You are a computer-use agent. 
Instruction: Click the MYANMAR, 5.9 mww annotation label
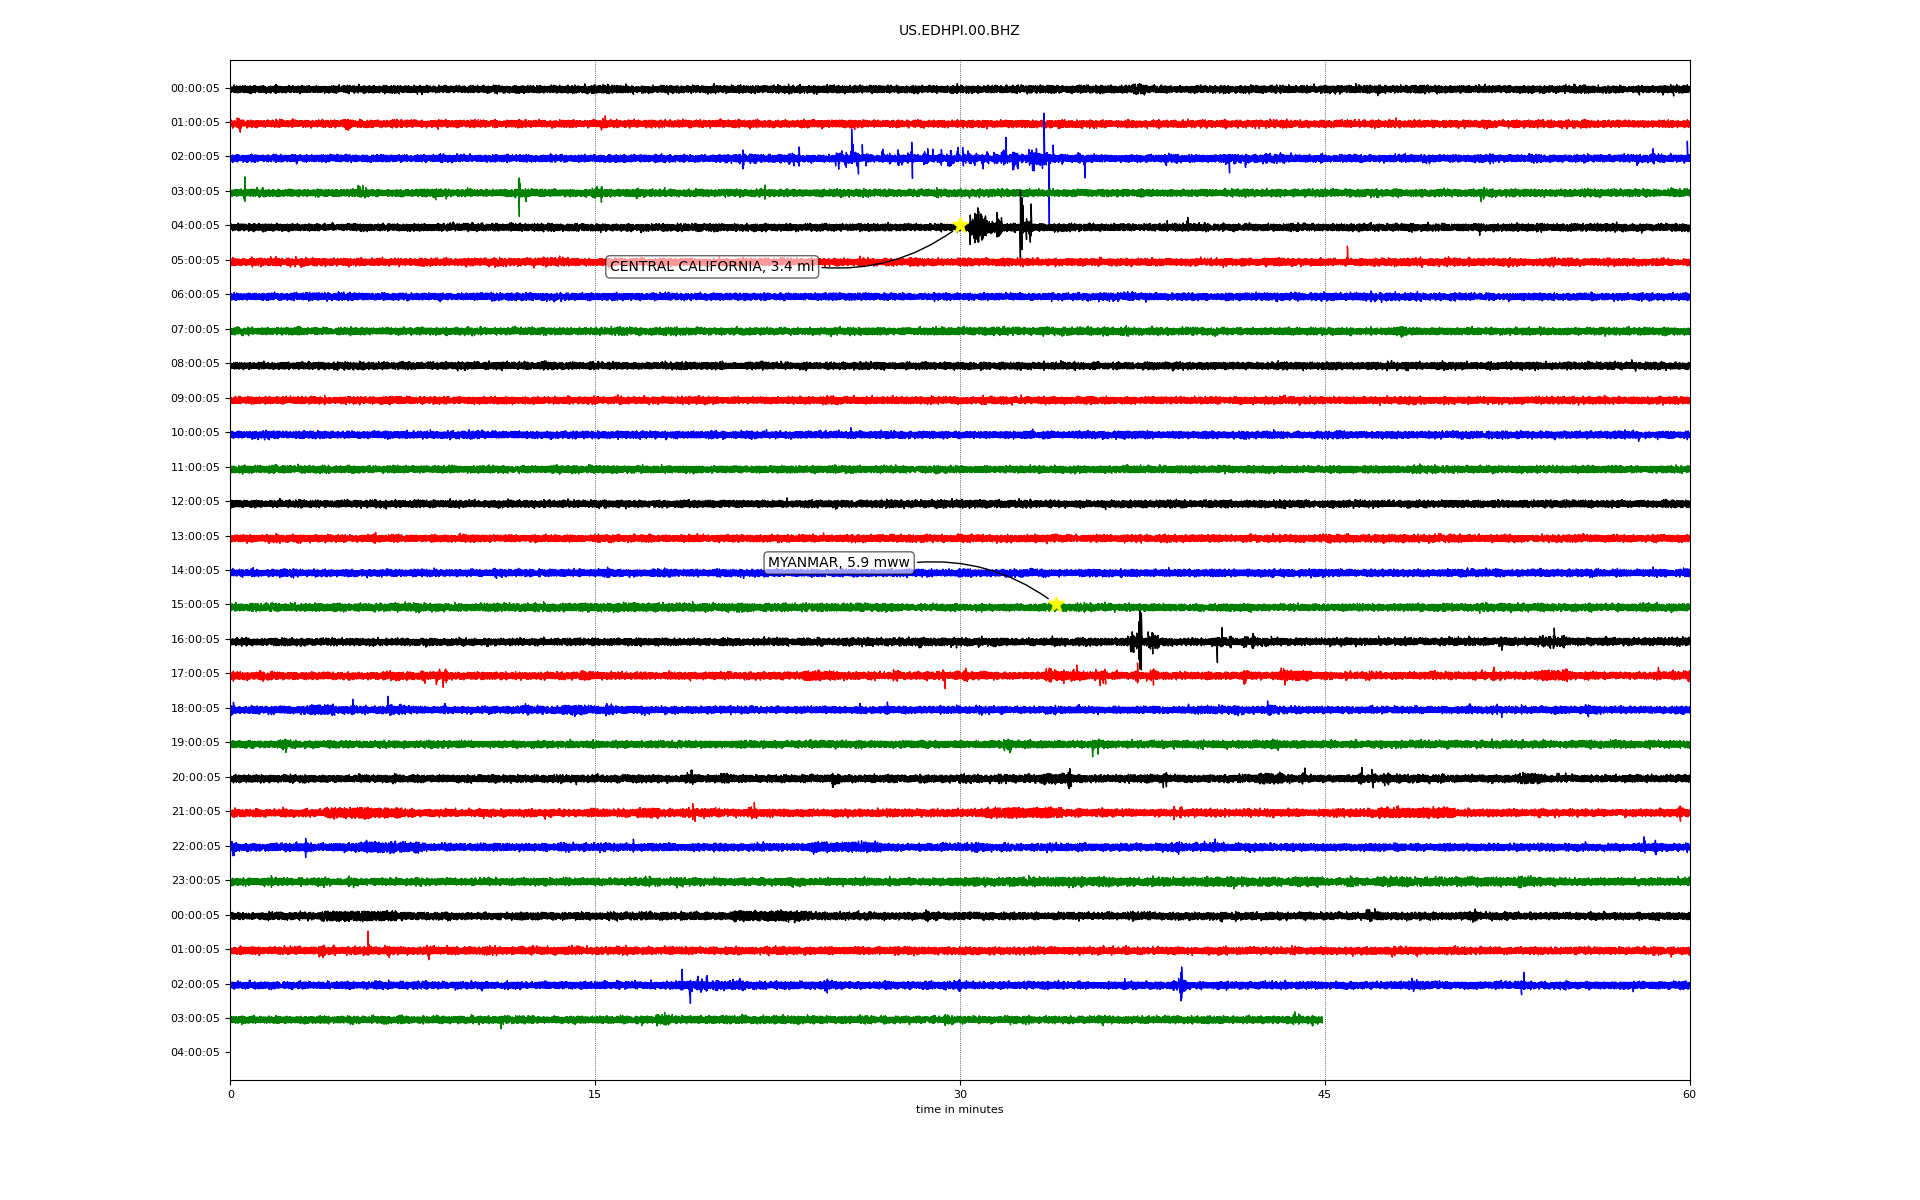click(838, 562)
